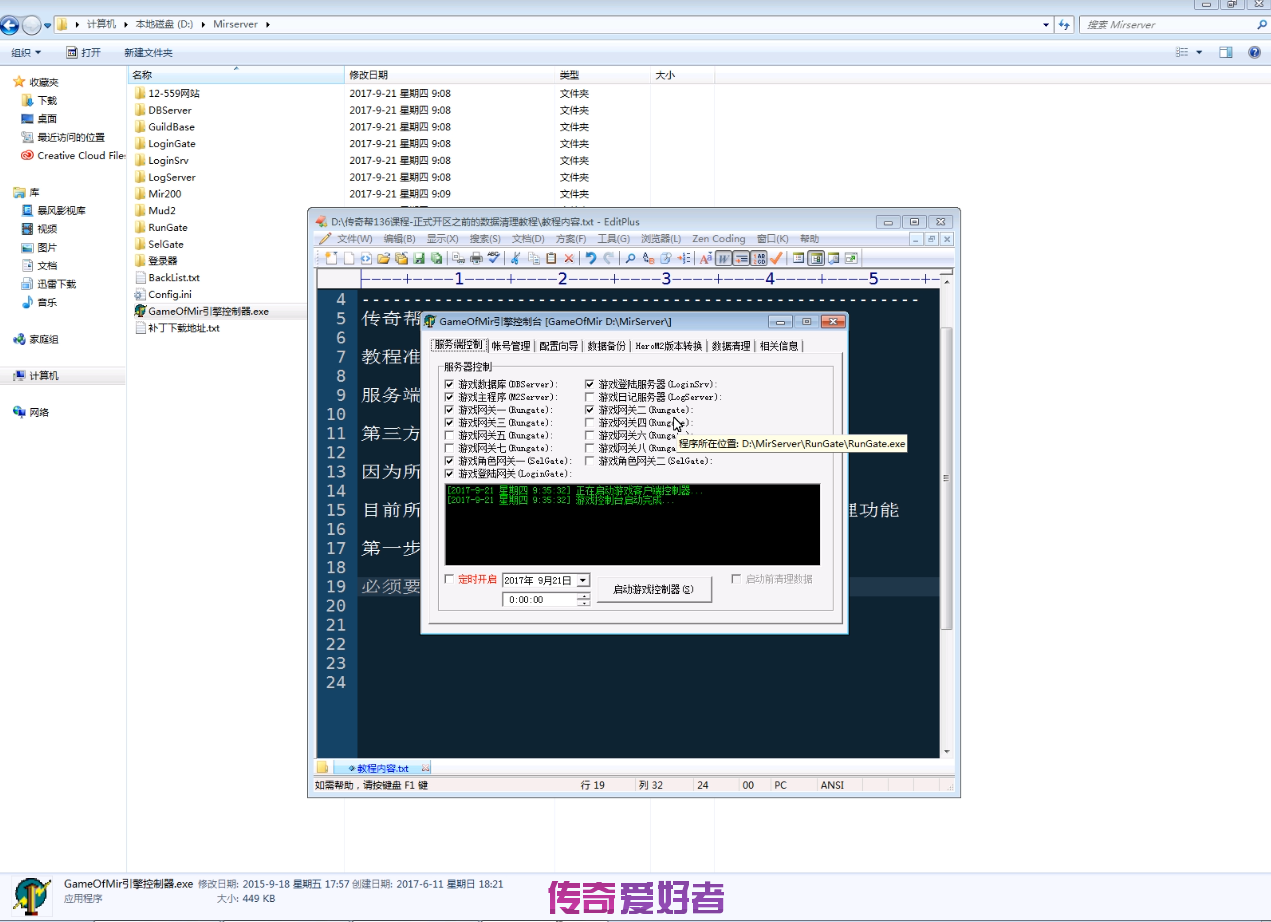Click the Save icon in EditPlus toolbar
Screen dimensions: 1271x922
pos(418,258)
